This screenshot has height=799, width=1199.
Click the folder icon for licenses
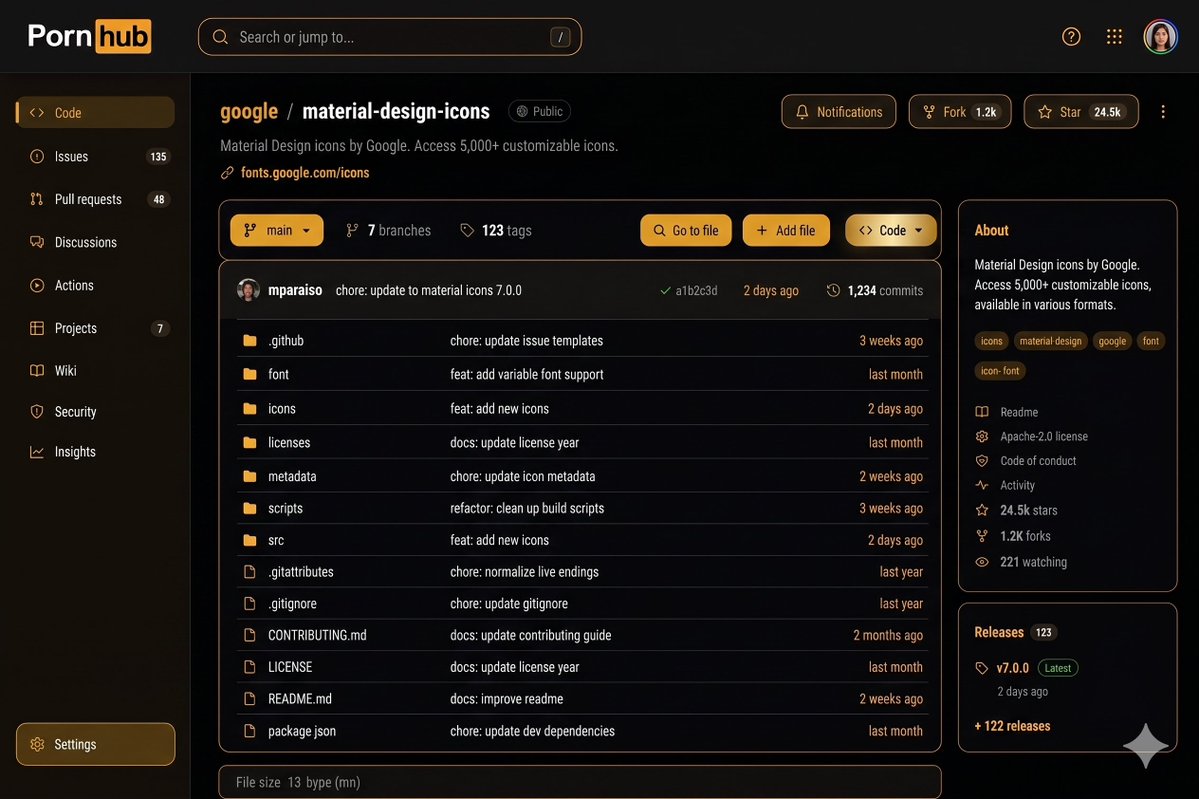point(249,442)
